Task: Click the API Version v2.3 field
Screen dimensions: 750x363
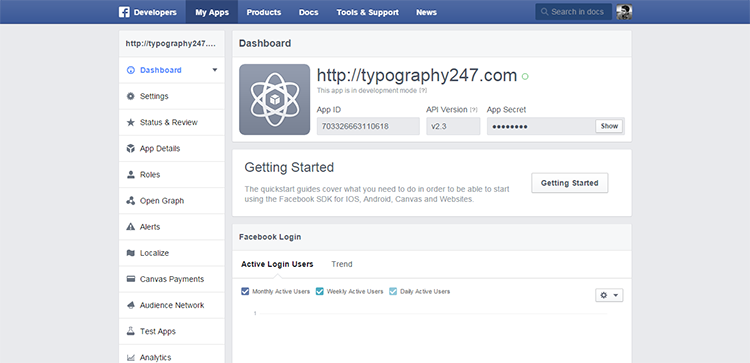Action: point(453,126)
